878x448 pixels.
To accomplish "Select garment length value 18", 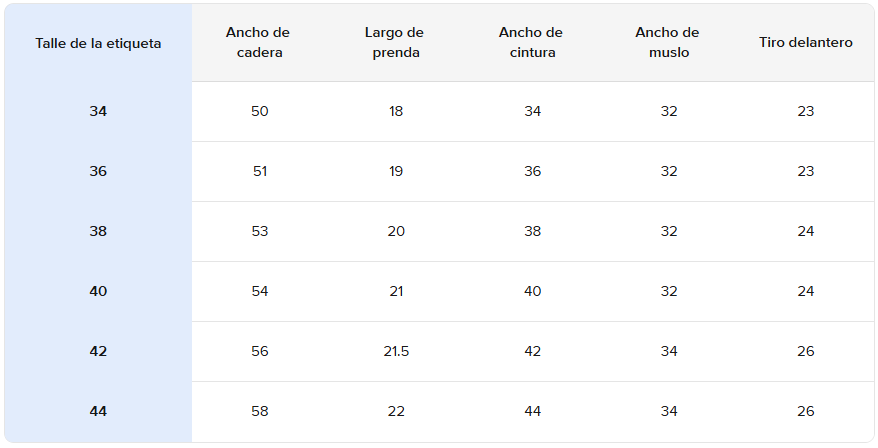I will 396,111.
